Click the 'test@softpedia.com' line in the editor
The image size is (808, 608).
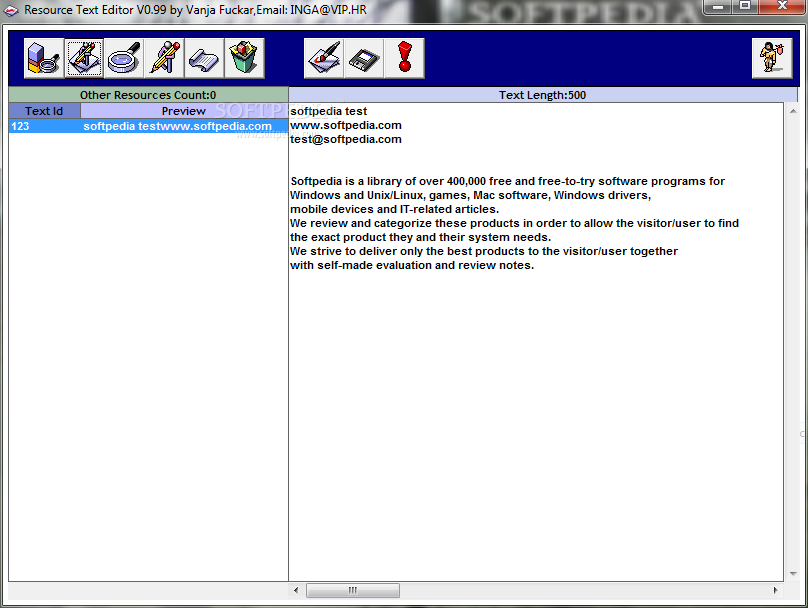point(346,139)
